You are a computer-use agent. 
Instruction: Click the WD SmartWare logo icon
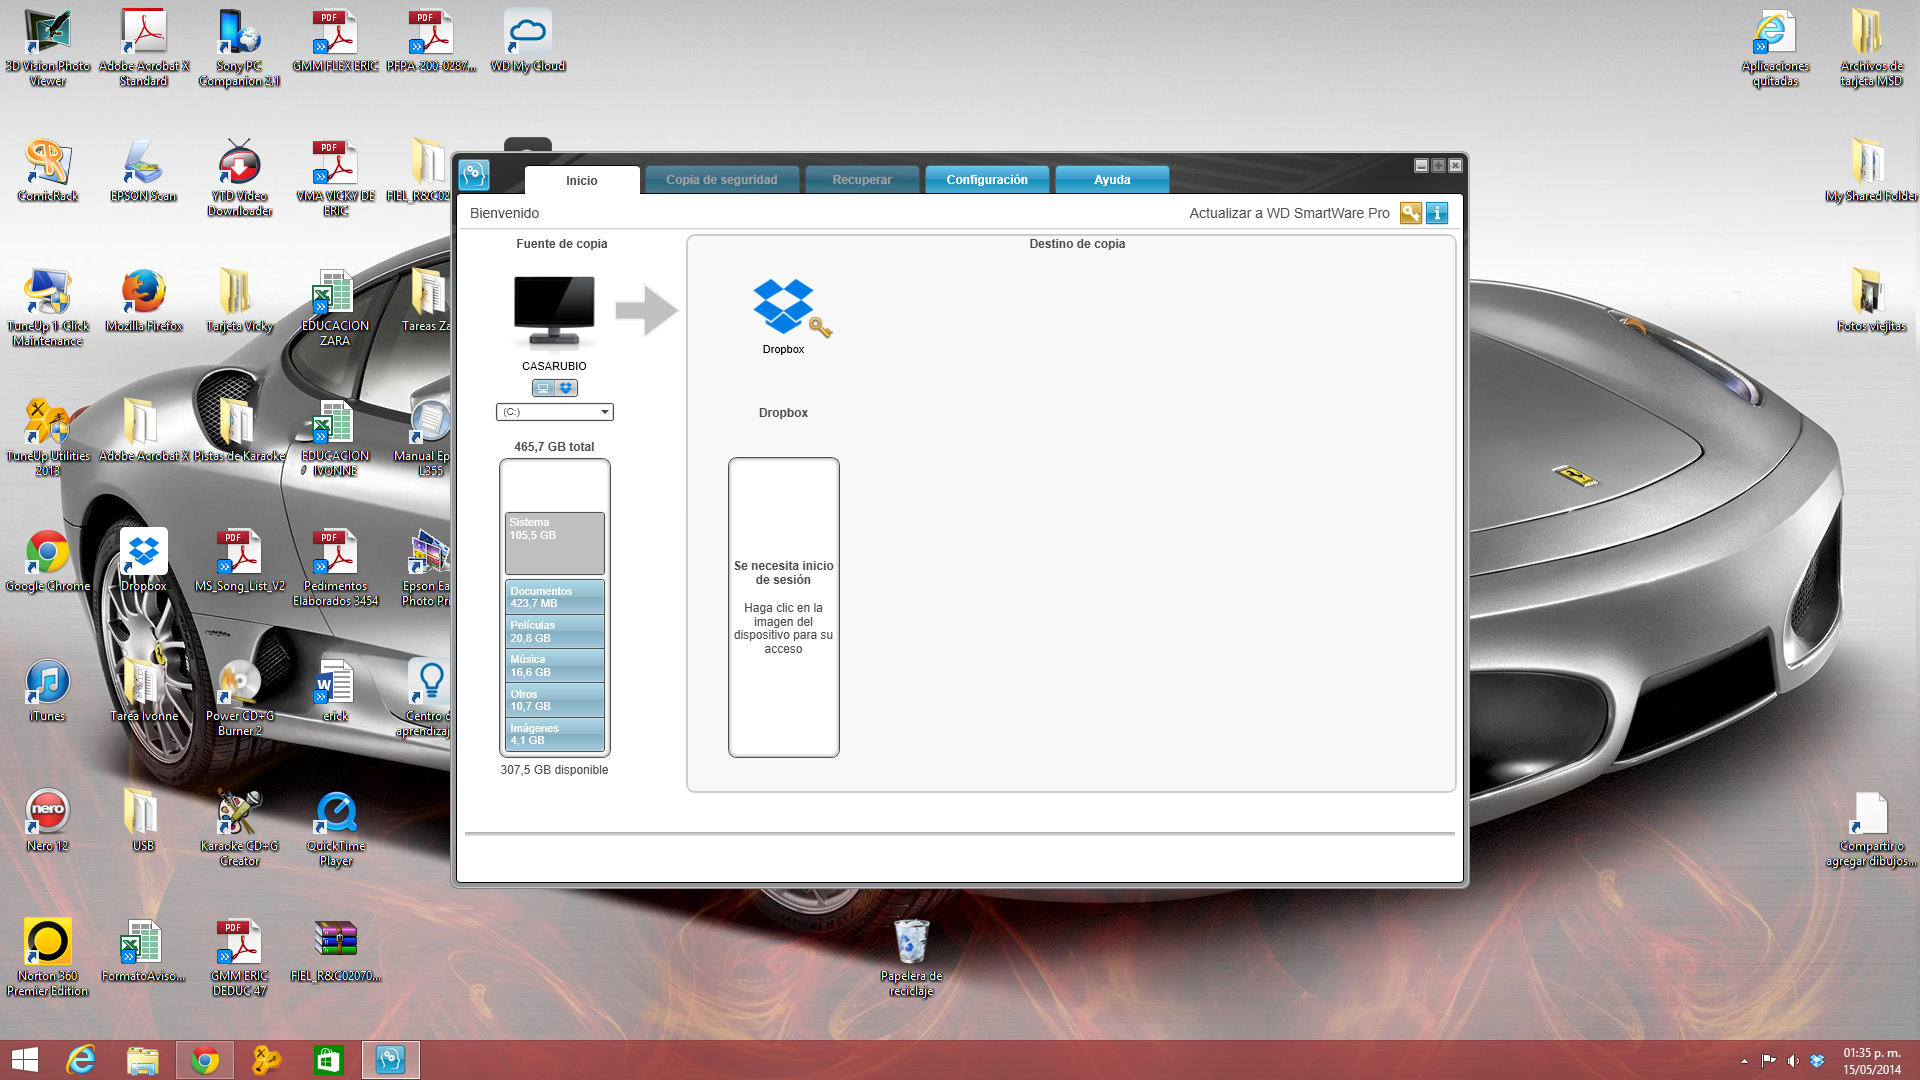coord(475,176)
